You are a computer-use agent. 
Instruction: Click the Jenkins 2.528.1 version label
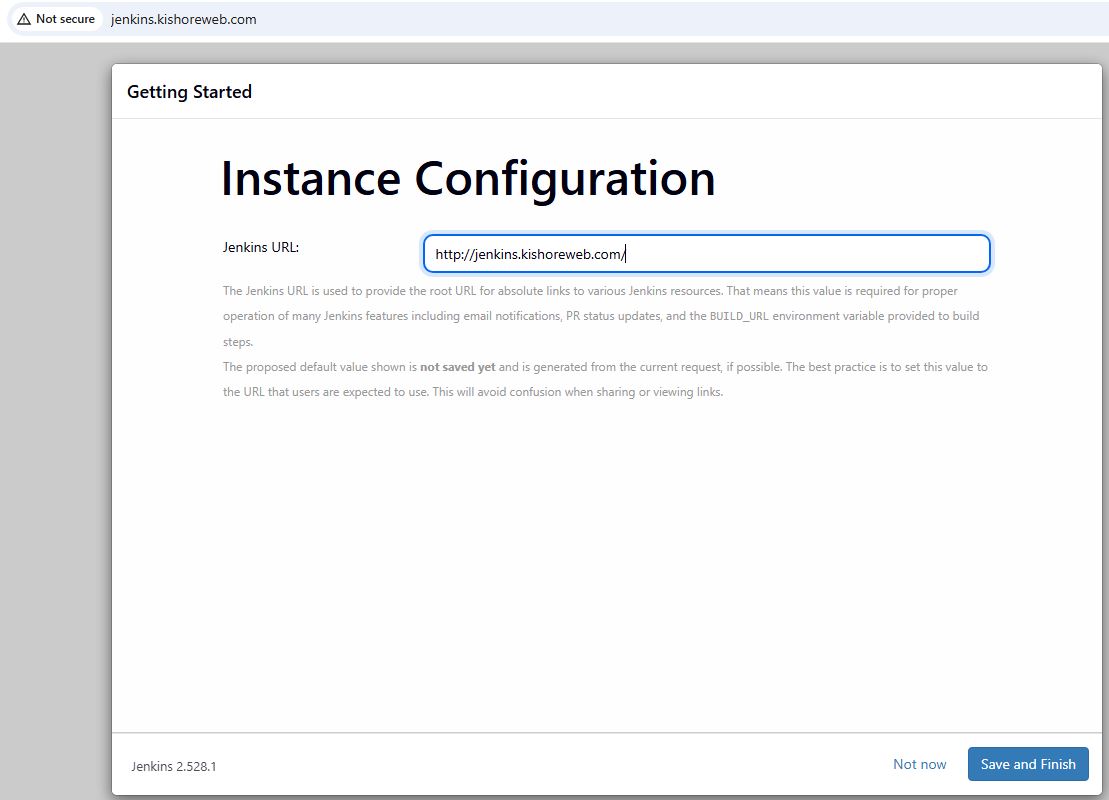174,766
